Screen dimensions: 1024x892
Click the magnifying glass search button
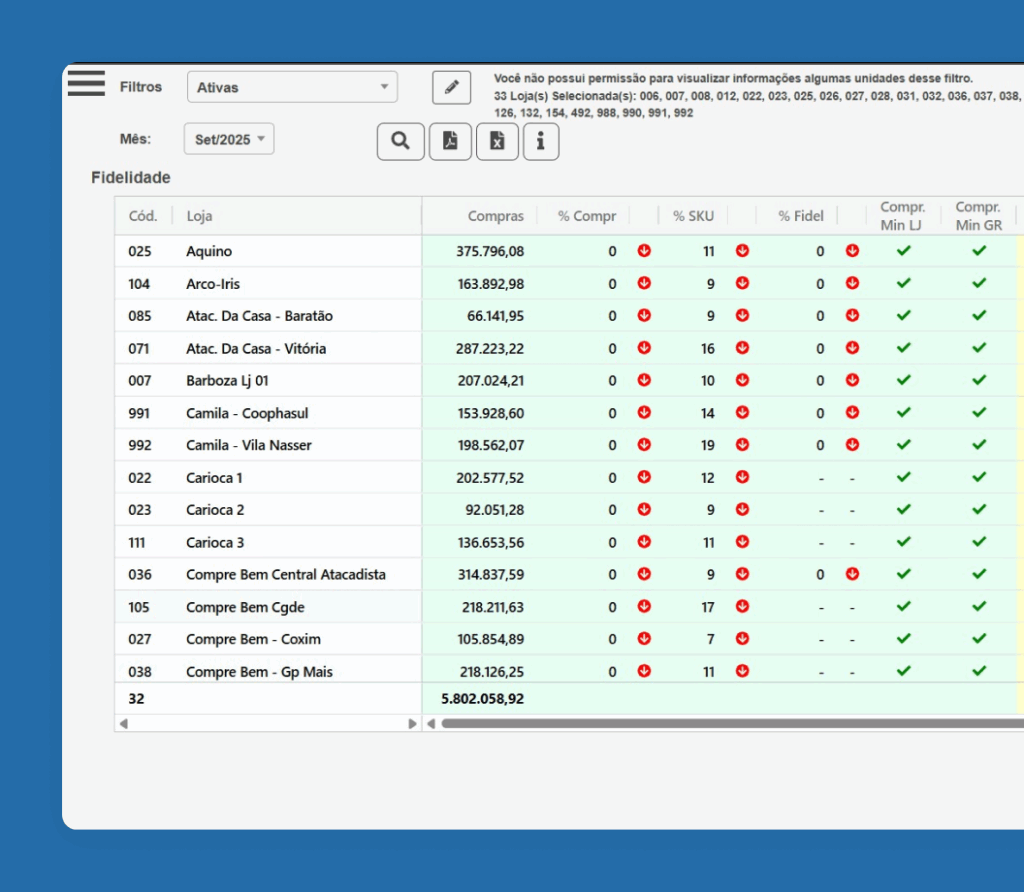pyautogui.click(x=401, y=142)
